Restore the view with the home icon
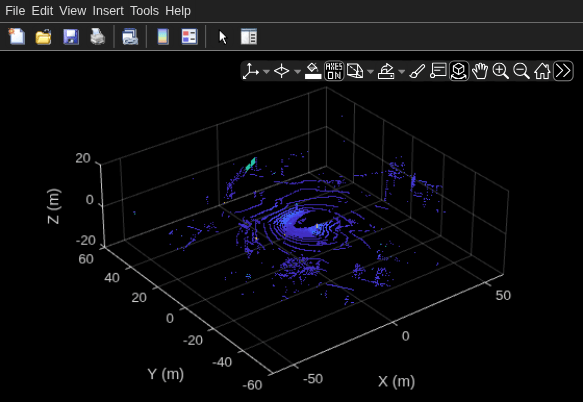This screenshot has width=583, height=402. point(542,71)
